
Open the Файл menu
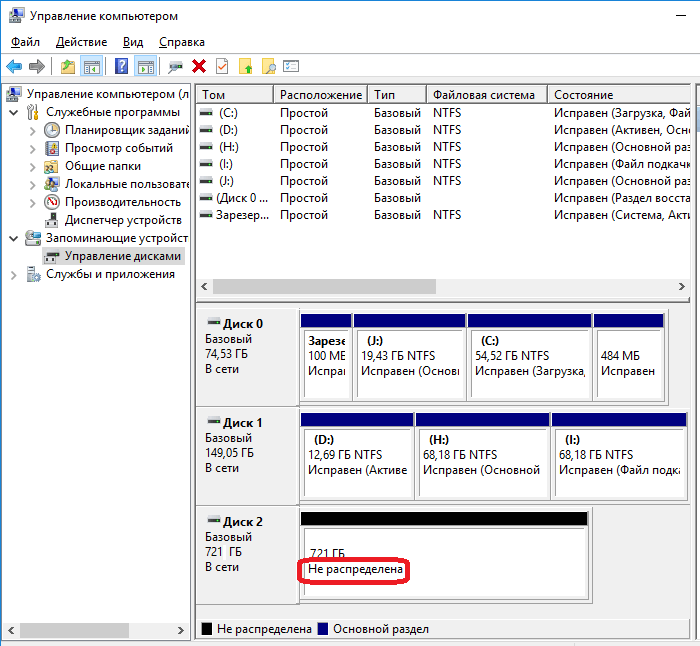[x=25, y=42]
